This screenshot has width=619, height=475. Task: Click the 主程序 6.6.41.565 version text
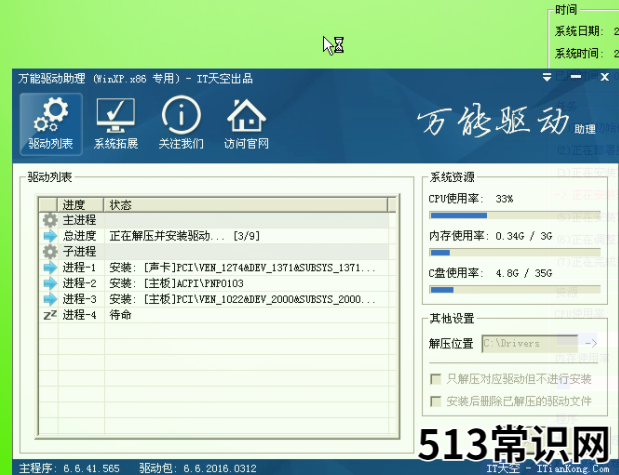pyautogui.click(x=69, y=468)
